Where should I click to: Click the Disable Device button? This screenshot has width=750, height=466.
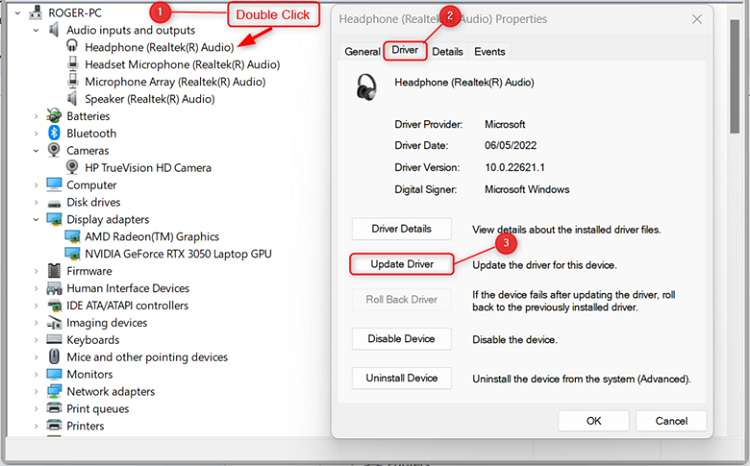[x=401, y=339]
